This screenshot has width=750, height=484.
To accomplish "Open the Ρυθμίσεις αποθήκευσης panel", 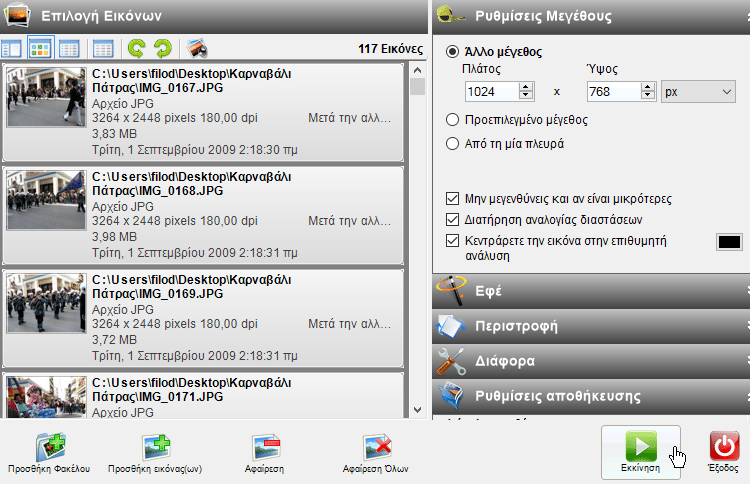I will click(x=590, y=396).
